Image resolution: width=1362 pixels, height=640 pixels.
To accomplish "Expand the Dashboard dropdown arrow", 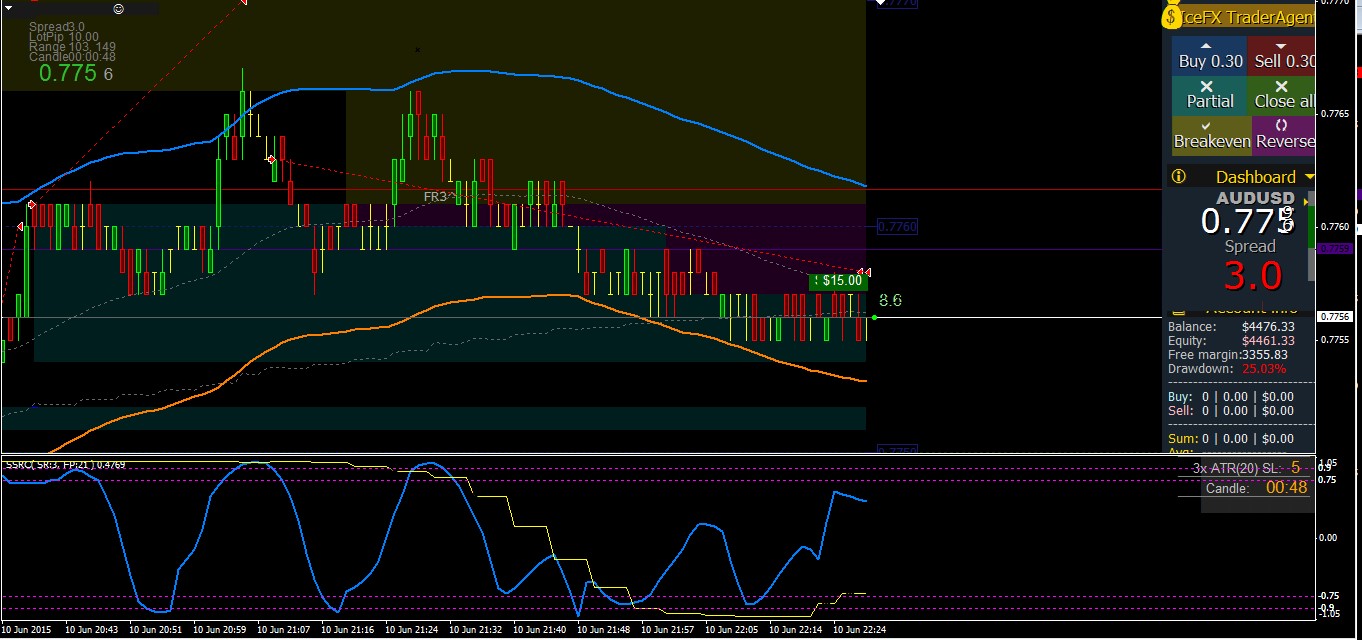I will [1309, 177].
